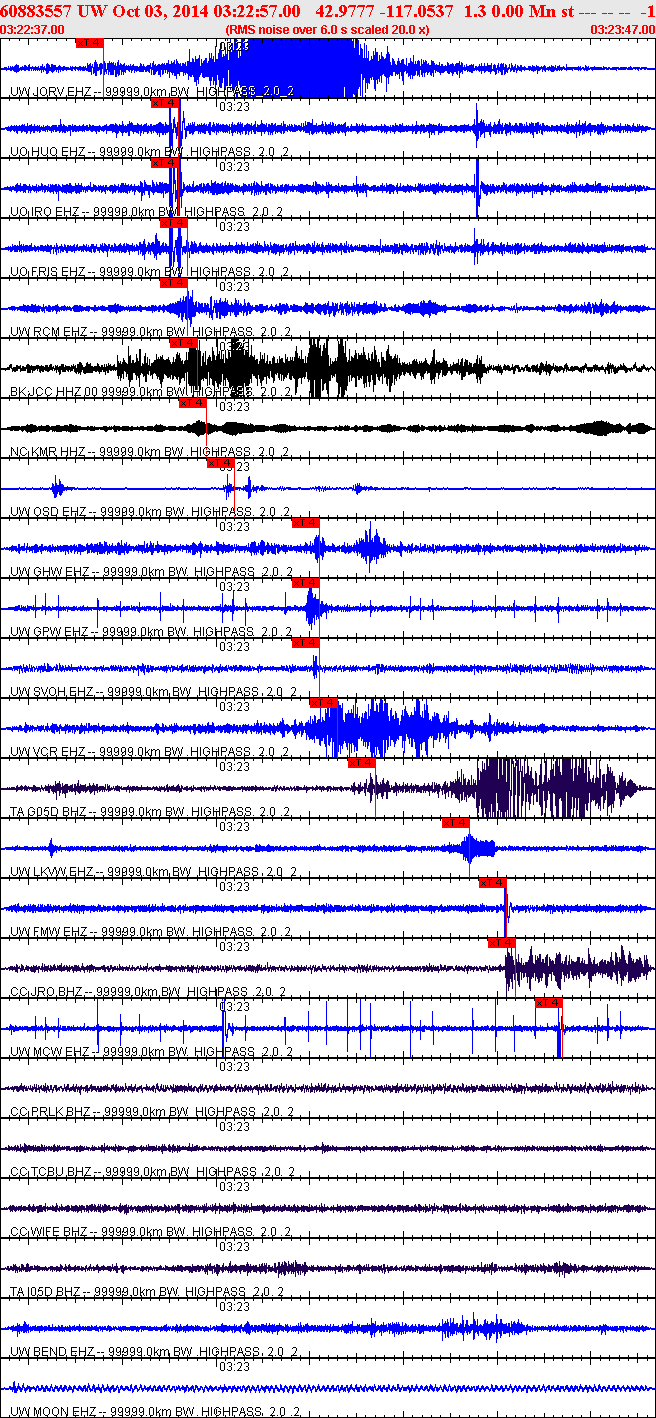Click the red pick flag on JRO trace

point(502,942)
